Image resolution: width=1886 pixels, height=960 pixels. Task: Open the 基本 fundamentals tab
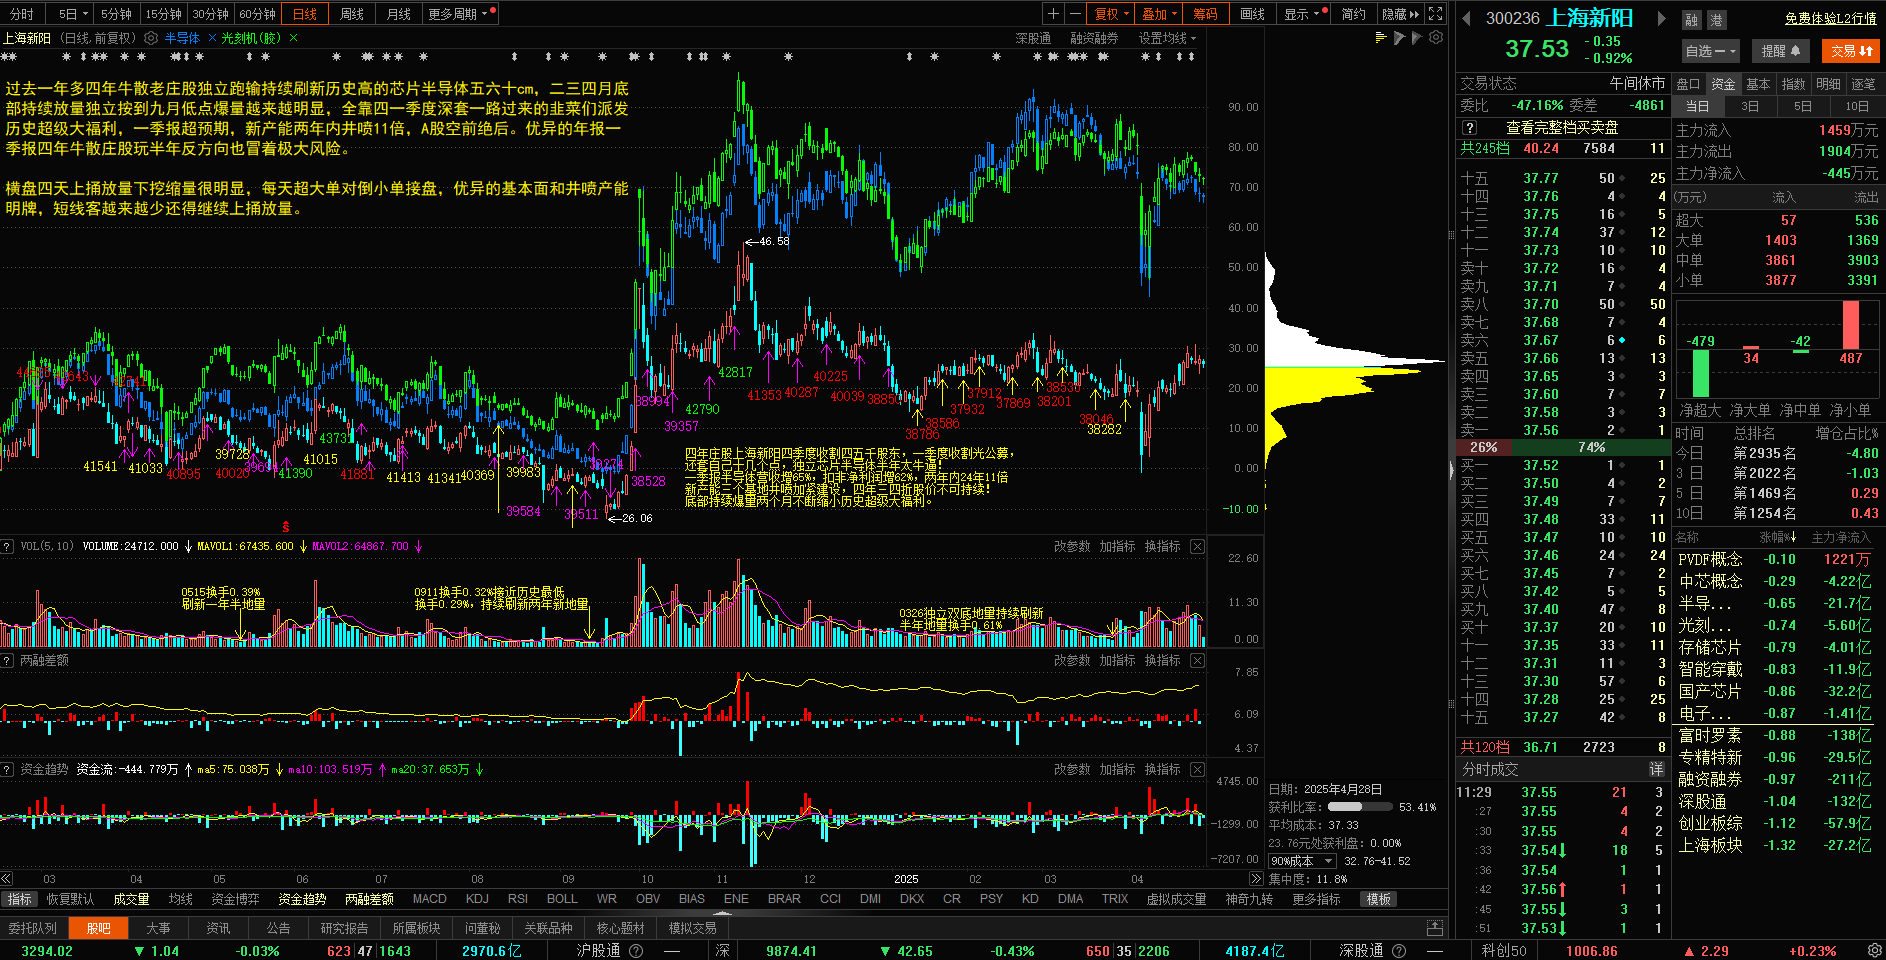pyautogui.click(x=1759, y=84)
